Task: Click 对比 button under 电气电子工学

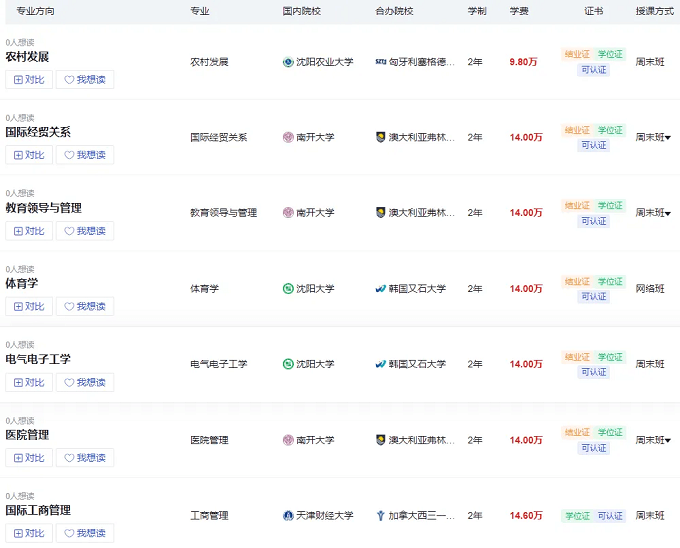Action: [x=29, y=382]
